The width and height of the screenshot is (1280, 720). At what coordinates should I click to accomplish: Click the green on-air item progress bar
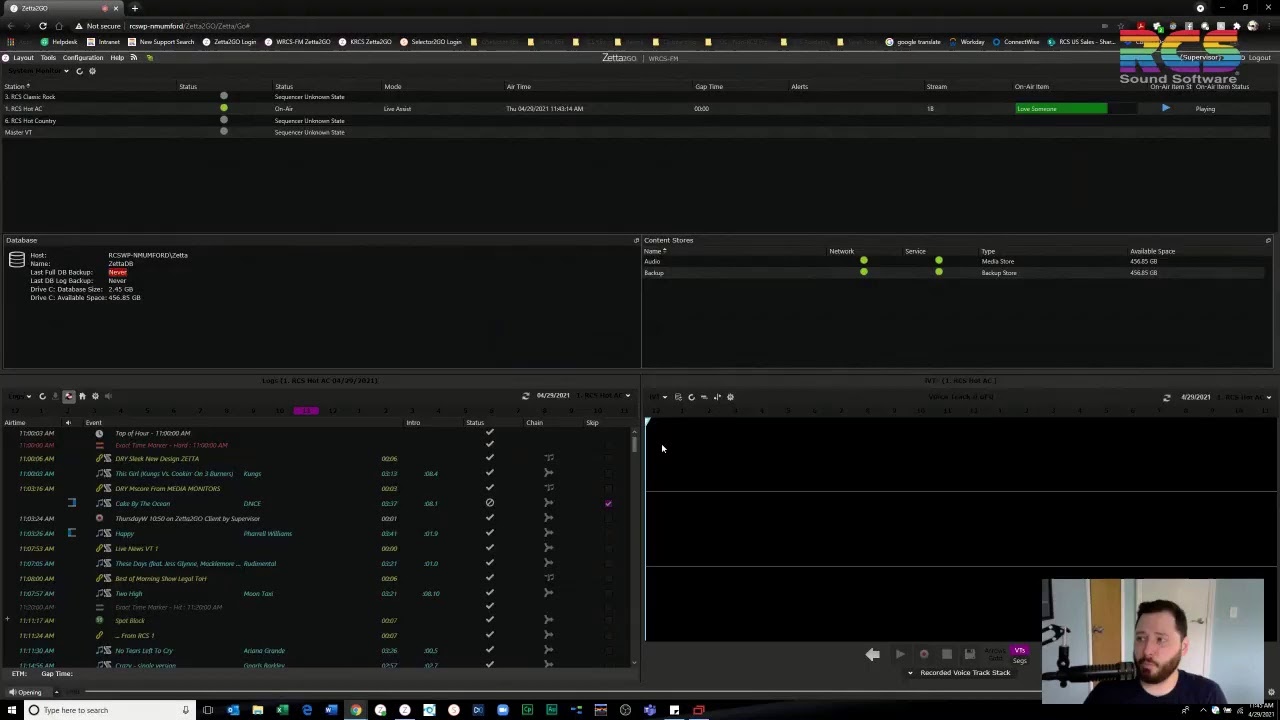[1061, 108]
